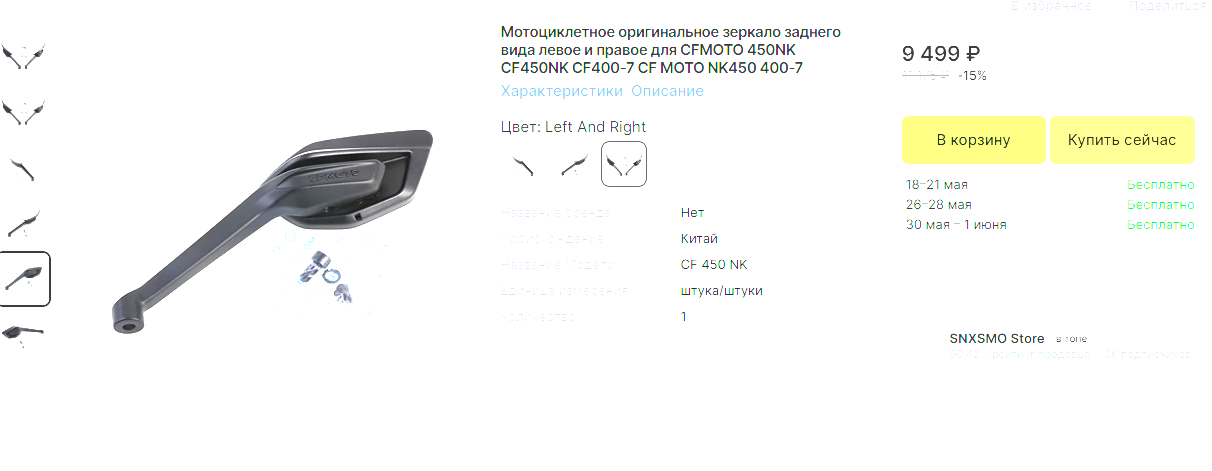The width and height of the screenshot is (1212, 471).
Task: Open the last partially visible thumbnail
Action: click(24, 331)
